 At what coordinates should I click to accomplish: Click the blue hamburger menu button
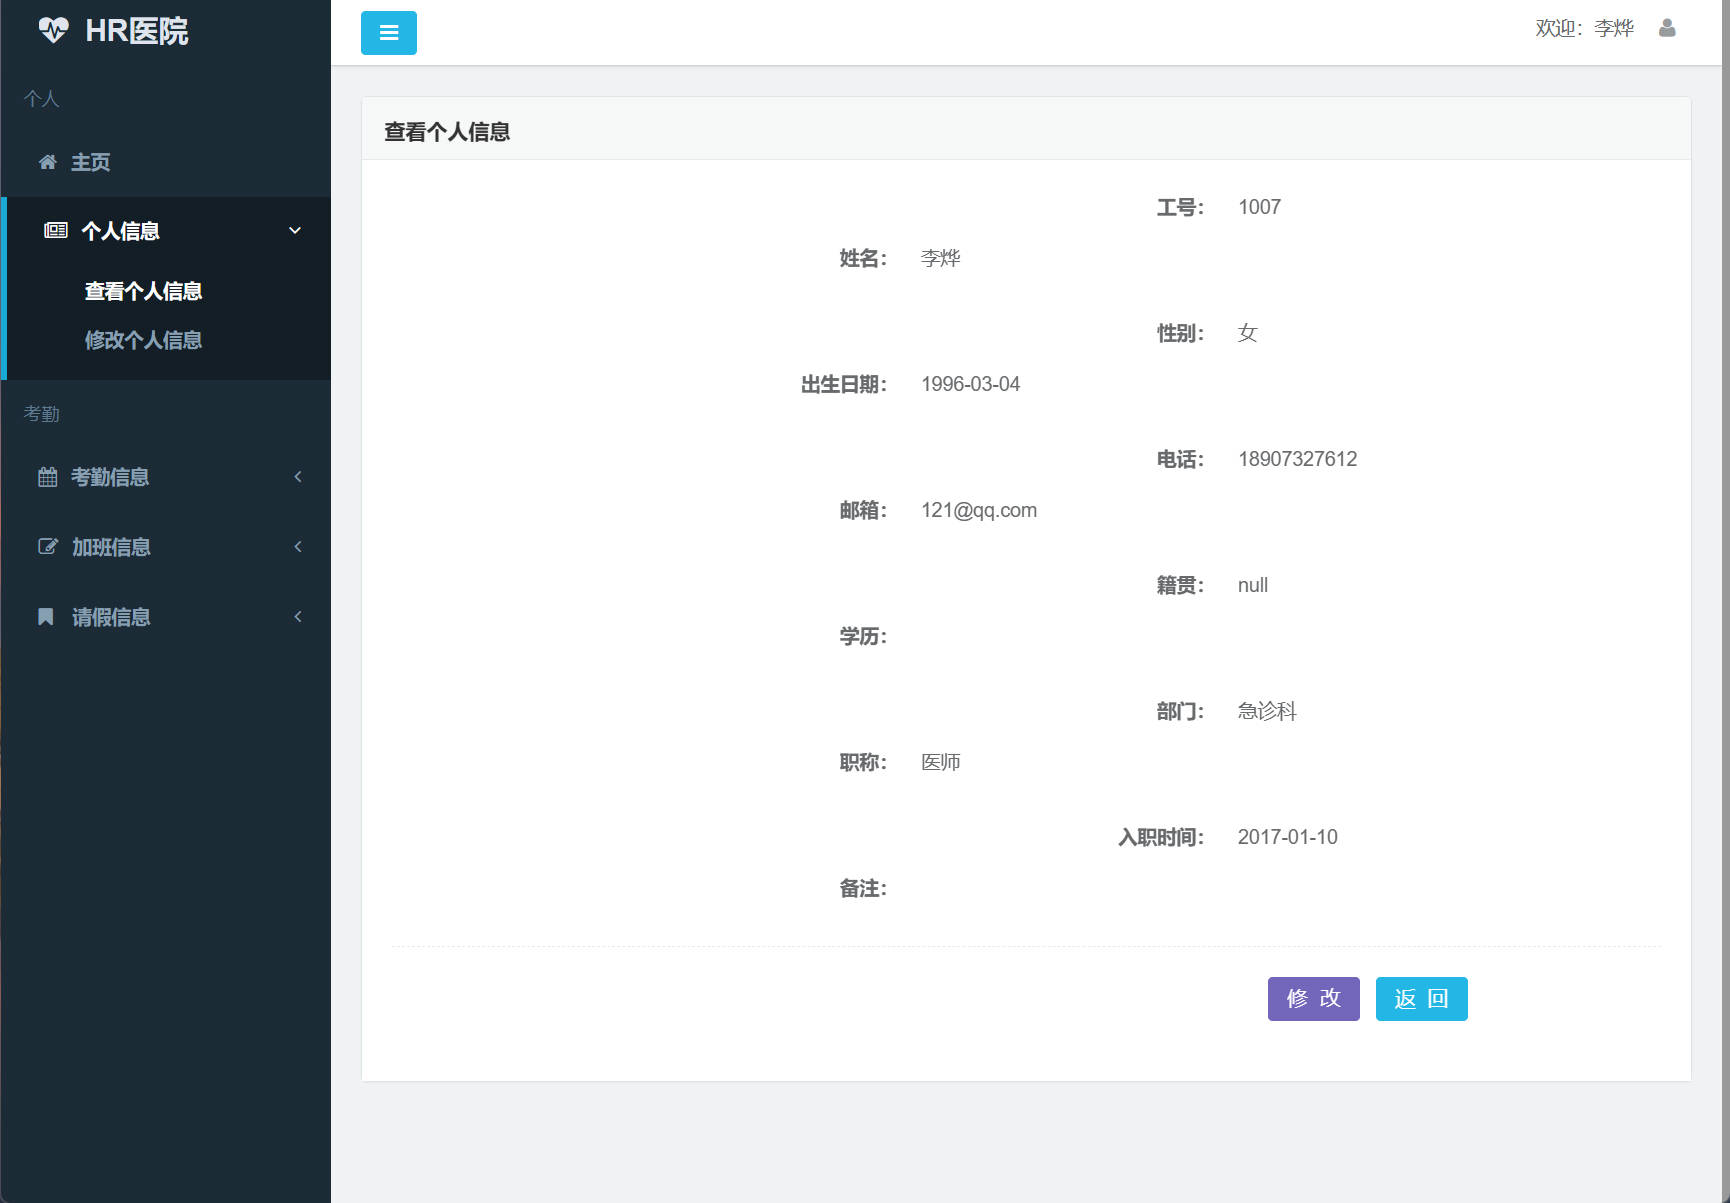click(389, 32)
